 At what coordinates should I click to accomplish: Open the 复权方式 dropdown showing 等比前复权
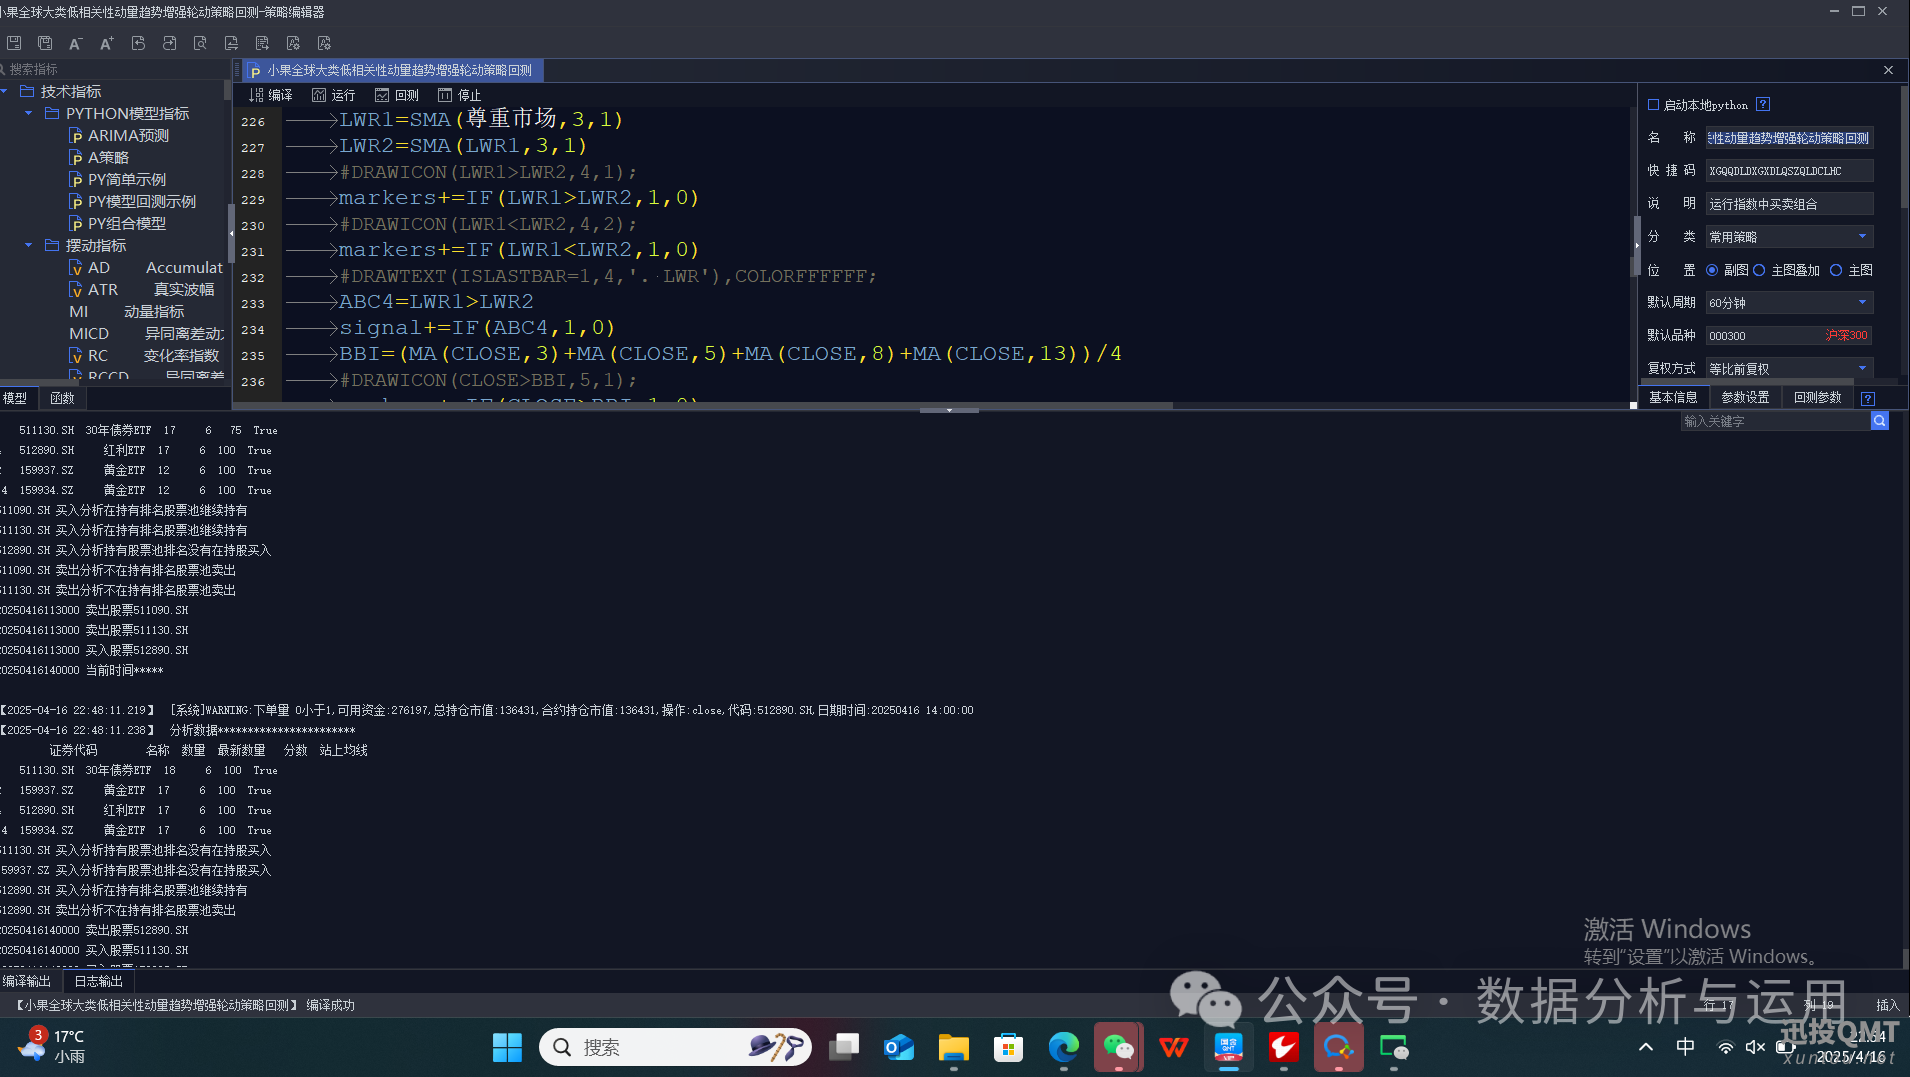[1789, 368]
